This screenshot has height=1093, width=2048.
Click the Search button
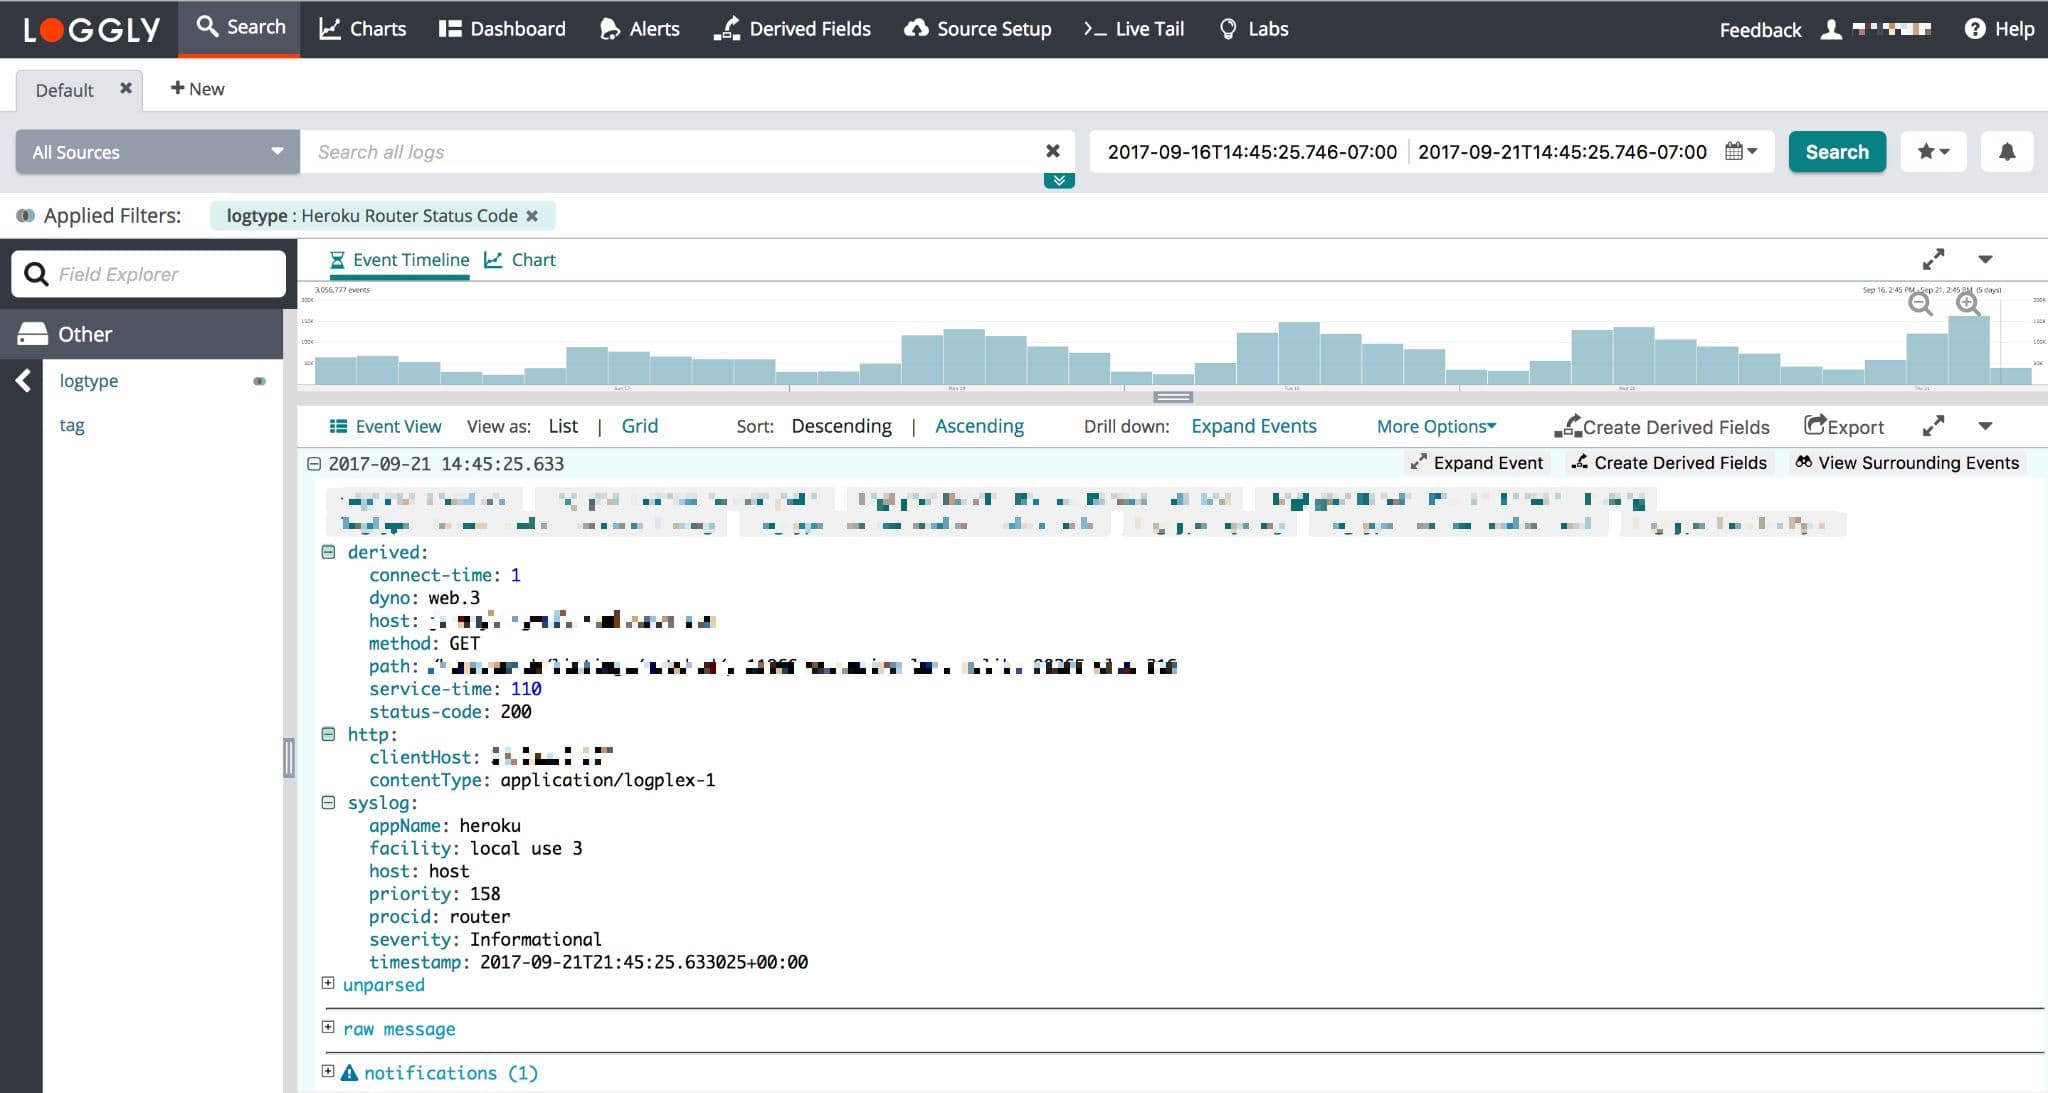point(1836,151)
